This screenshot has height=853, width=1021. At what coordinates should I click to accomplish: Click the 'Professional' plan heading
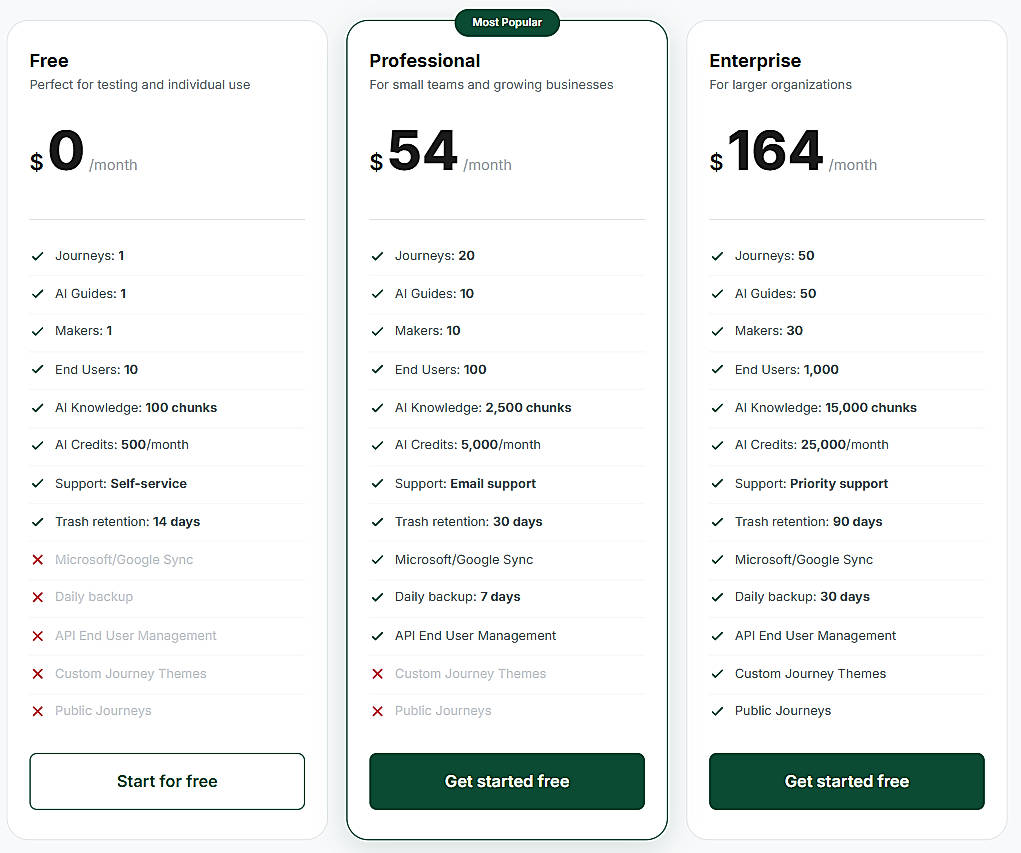(425, 61)
